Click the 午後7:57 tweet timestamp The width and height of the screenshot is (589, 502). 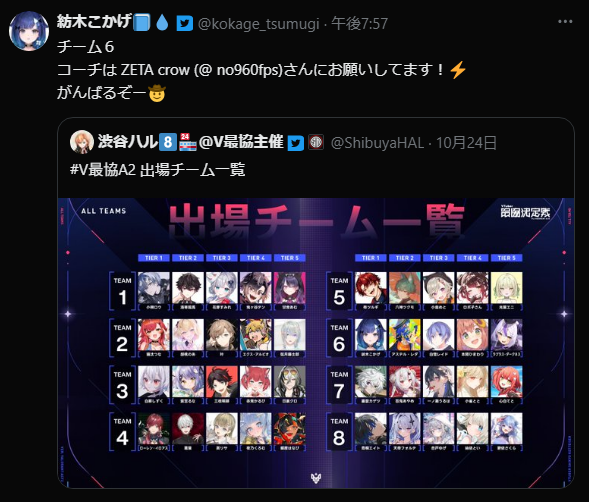pos(359,24)
